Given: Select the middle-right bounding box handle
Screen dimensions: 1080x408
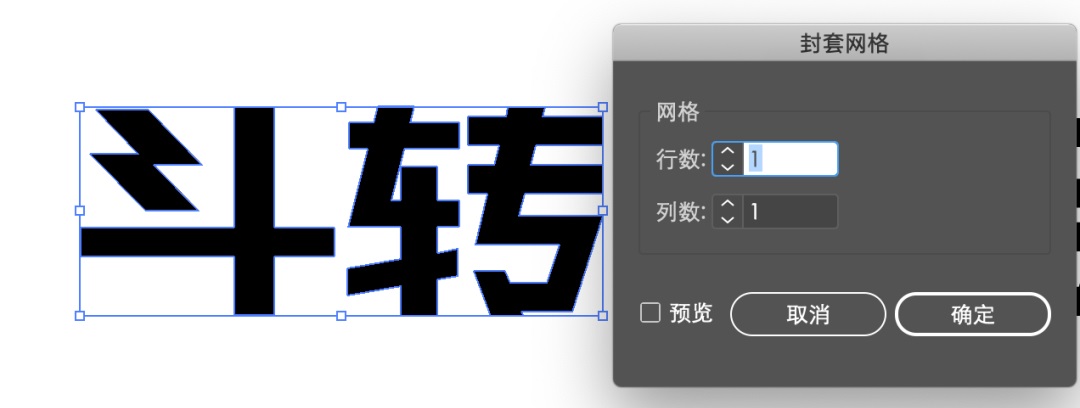Looking at the screenshot, I should (603, 210).
